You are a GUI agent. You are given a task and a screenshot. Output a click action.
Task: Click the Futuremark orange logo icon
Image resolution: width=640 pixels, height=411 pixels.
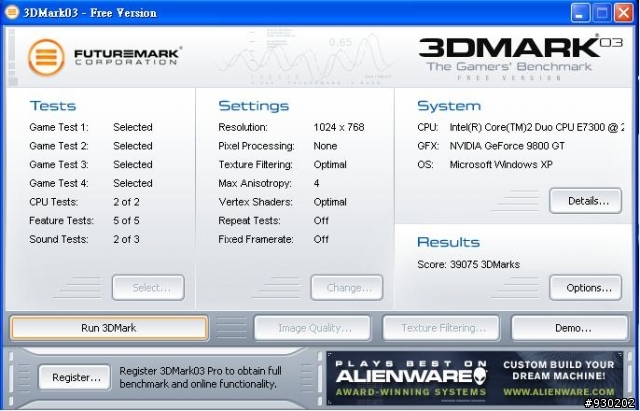pyautogui.click(x=46, y=57)
